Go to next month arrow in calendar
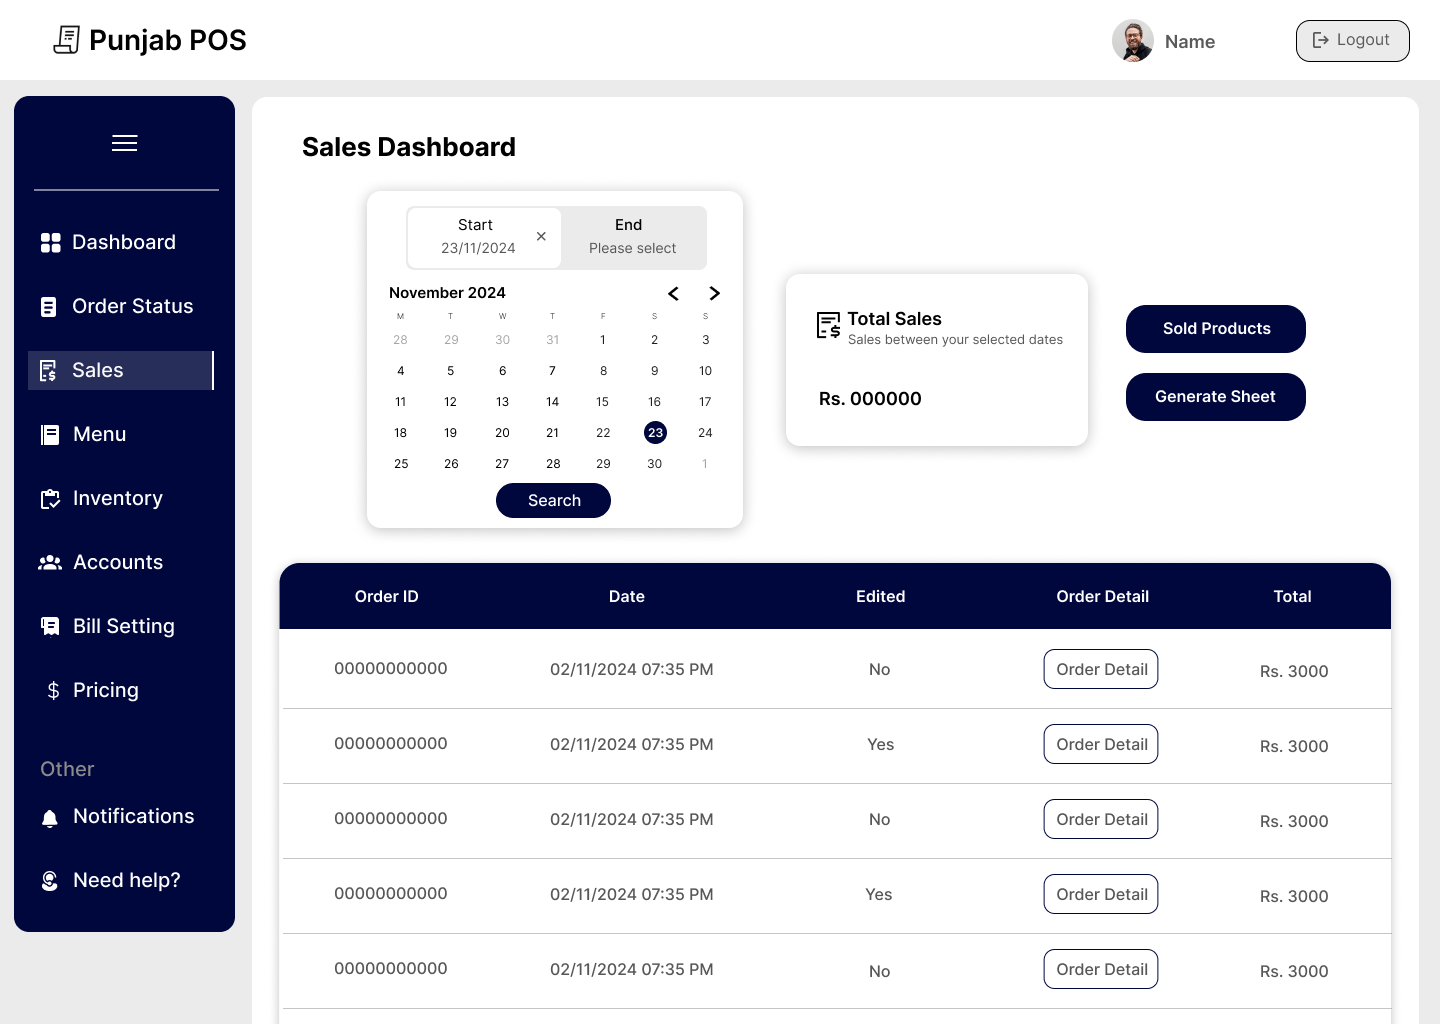Image resolution: width=1440 pixels, height=1024 pixels. (714, 293)
